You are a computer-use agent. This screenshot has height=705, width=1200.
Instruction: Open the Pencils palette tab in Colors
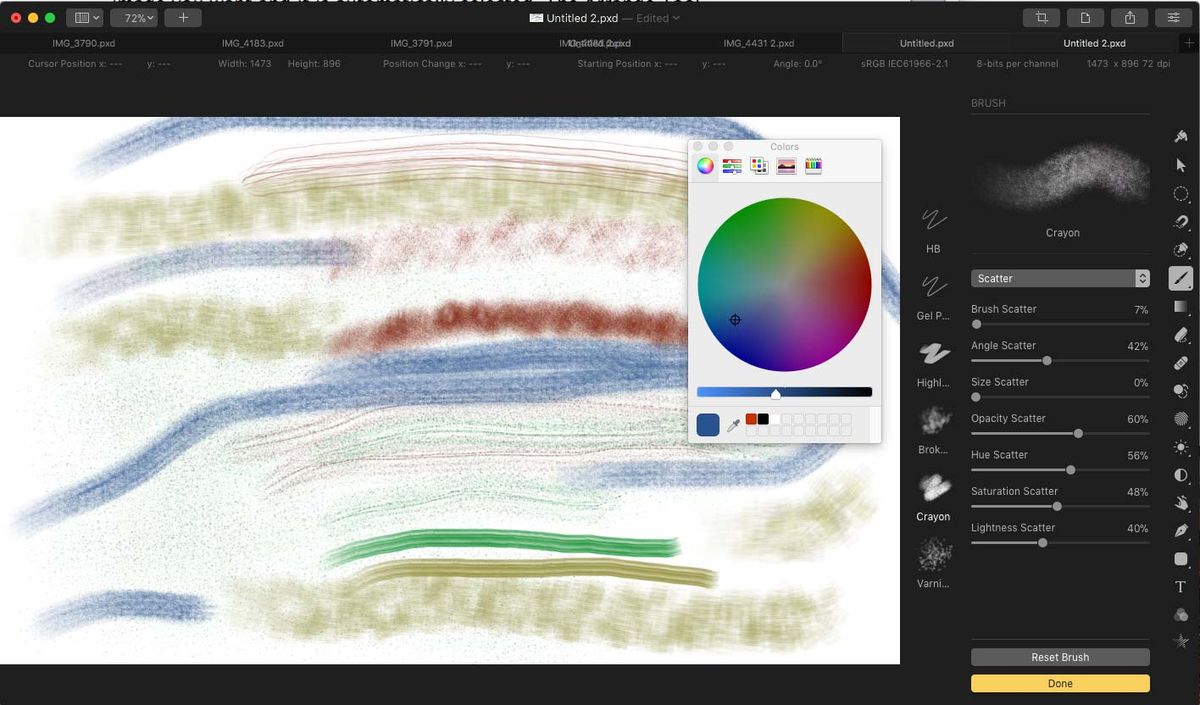tap(813, 165)
